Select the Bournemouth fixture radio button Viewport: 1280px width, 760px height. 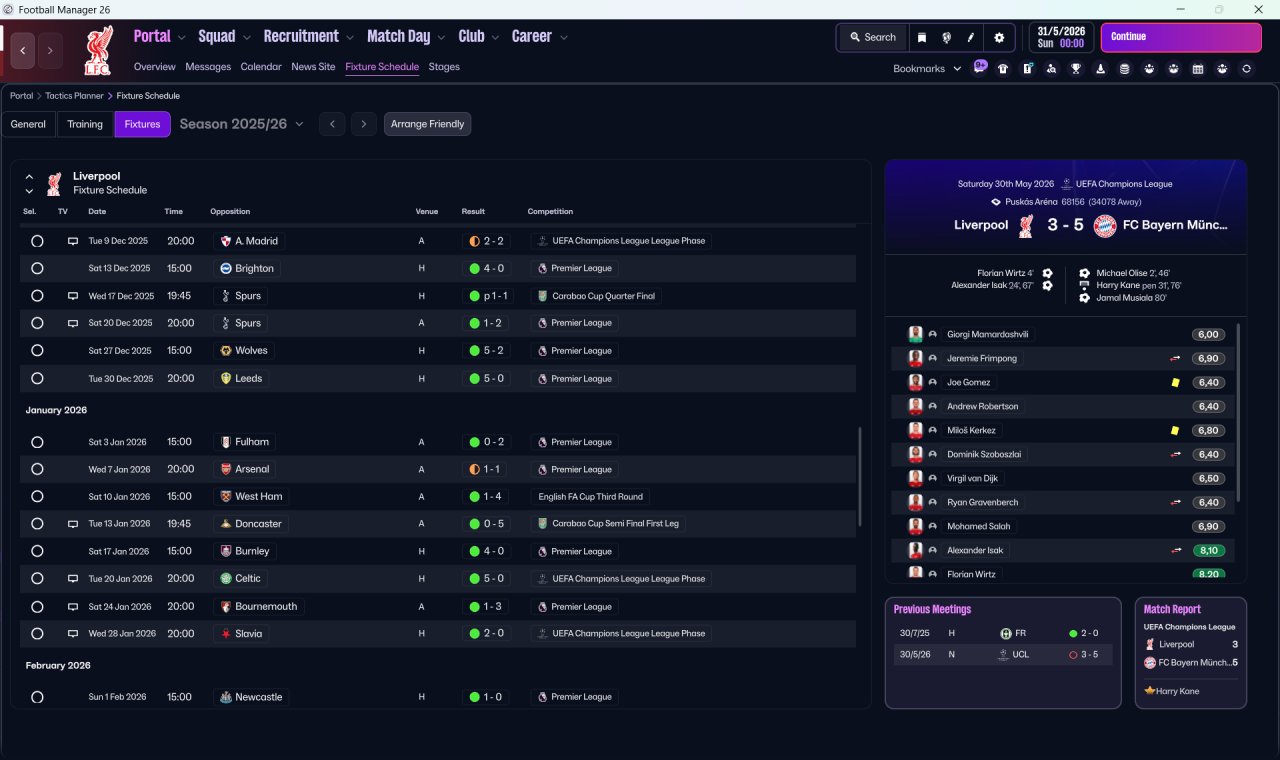(37, 607)
